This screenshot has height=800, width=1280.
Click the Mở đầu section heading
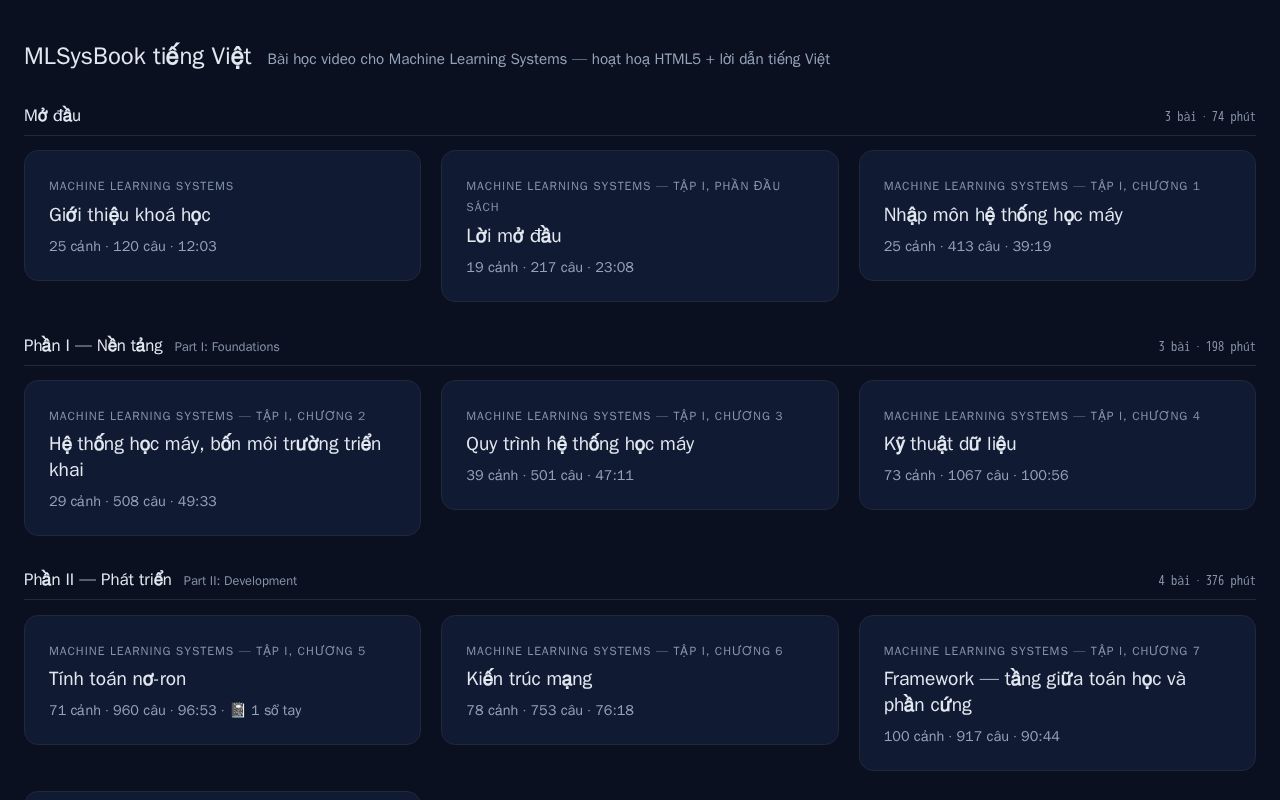pyautogui.click(x=52, y=116)
